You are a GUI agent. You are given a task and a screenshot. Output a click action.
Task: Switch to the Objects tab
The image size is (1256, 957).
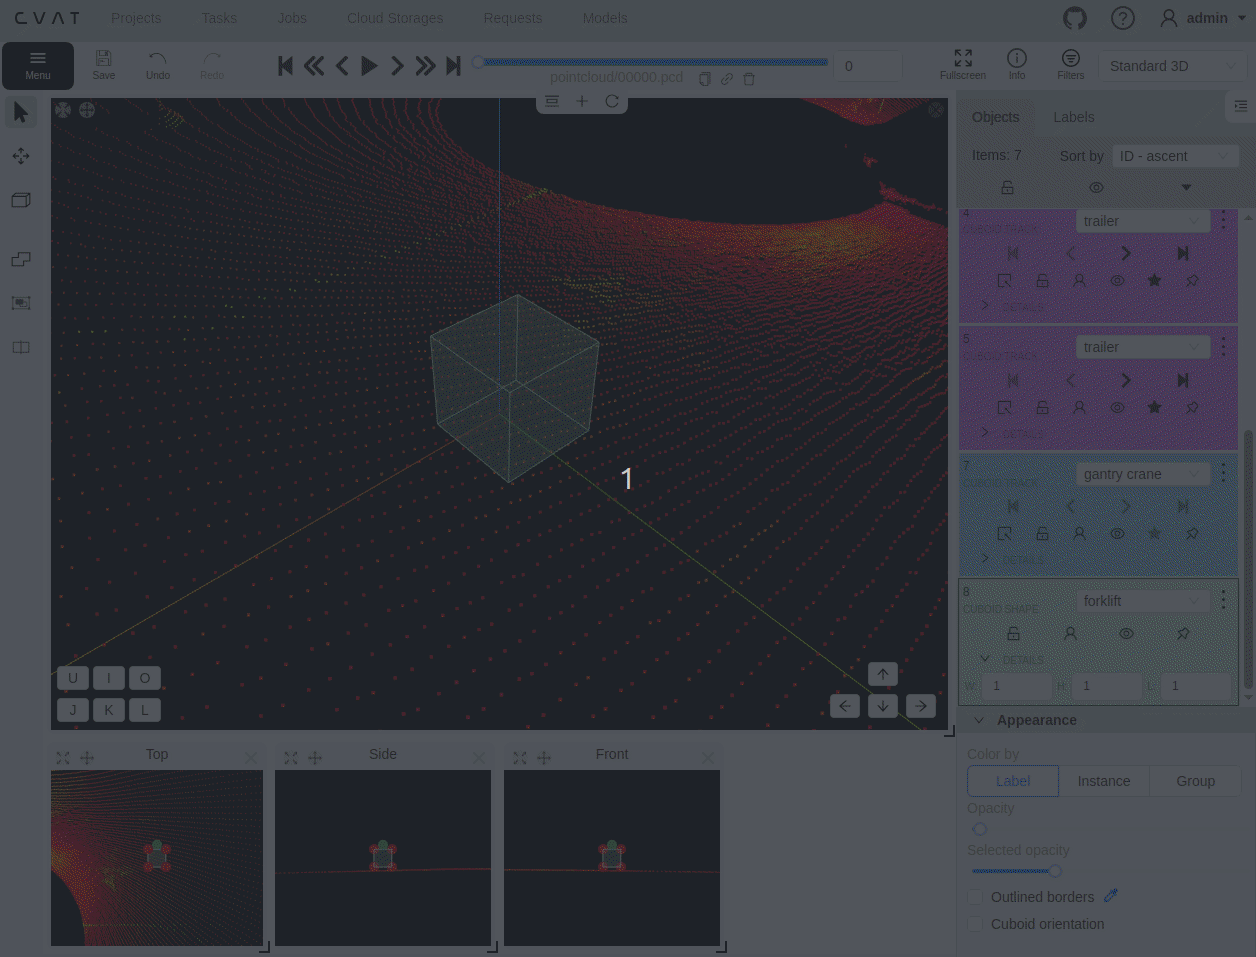pos(996,117)
